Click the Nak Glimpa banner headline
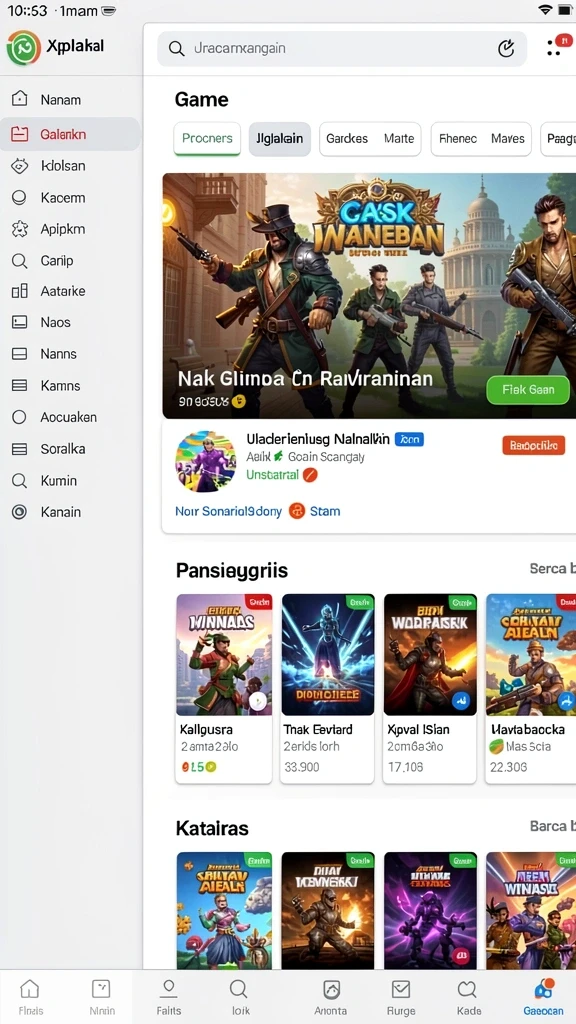Viewport: 576px width, 1024px height. click(x=305, y=379)
